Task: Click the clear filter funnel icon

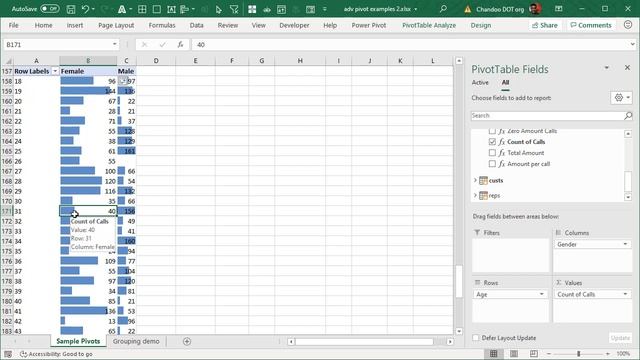Action: (234, 9)
